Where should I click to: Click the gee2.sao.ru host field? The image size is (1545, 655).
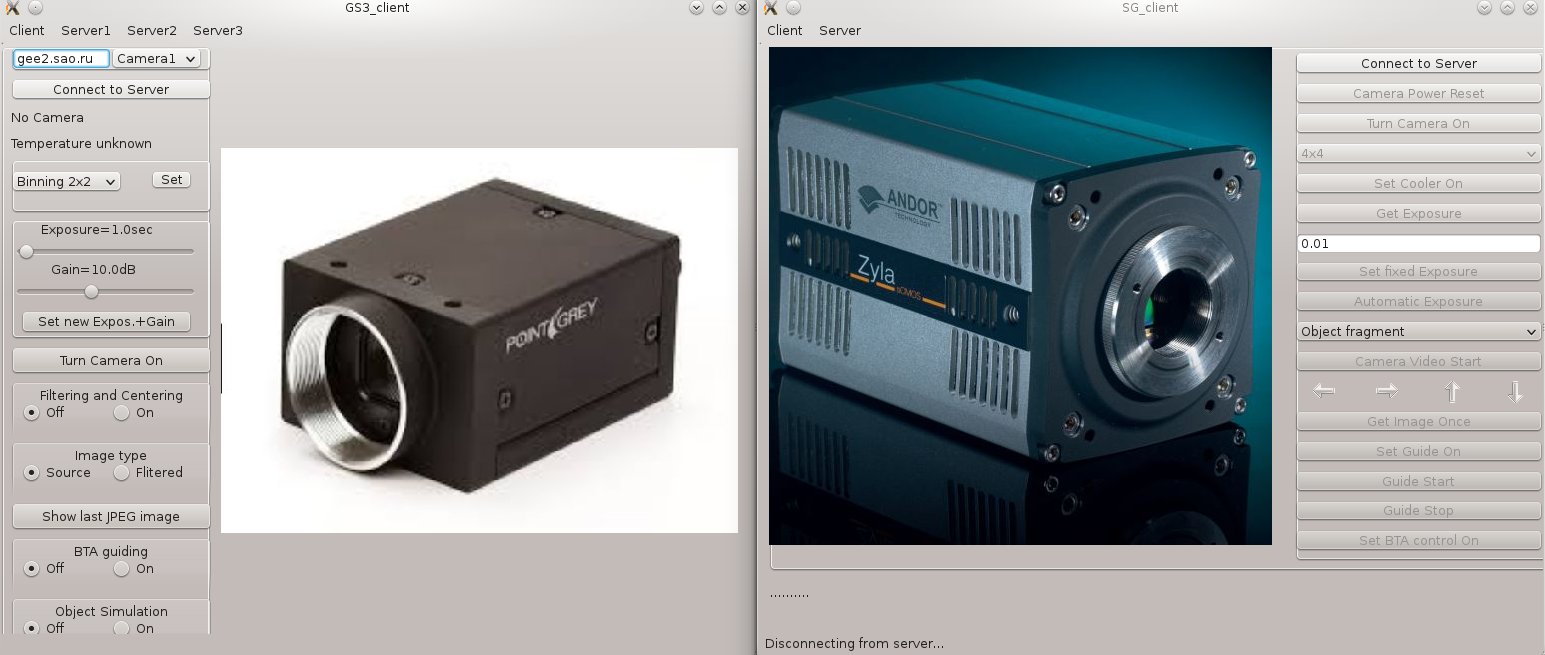pyautogui.click(x=61, y=58)
